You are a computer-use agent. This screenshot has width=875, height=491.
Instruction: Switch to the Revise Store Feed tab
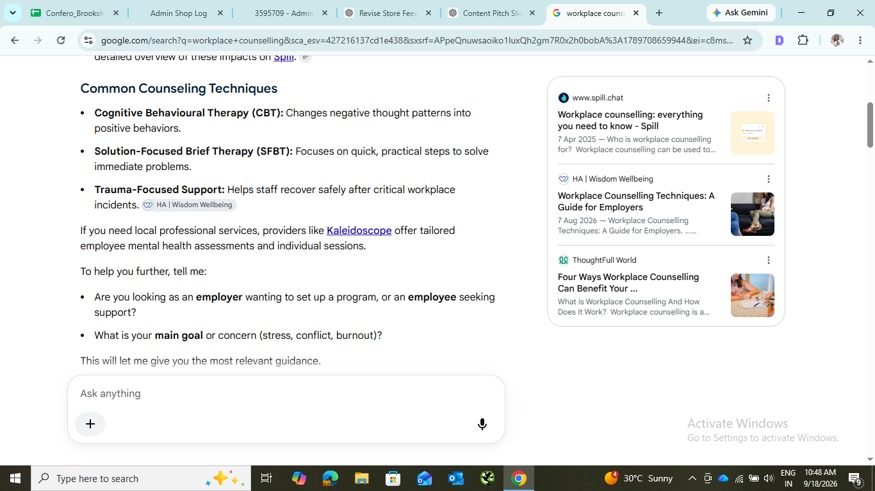point(387,12)
